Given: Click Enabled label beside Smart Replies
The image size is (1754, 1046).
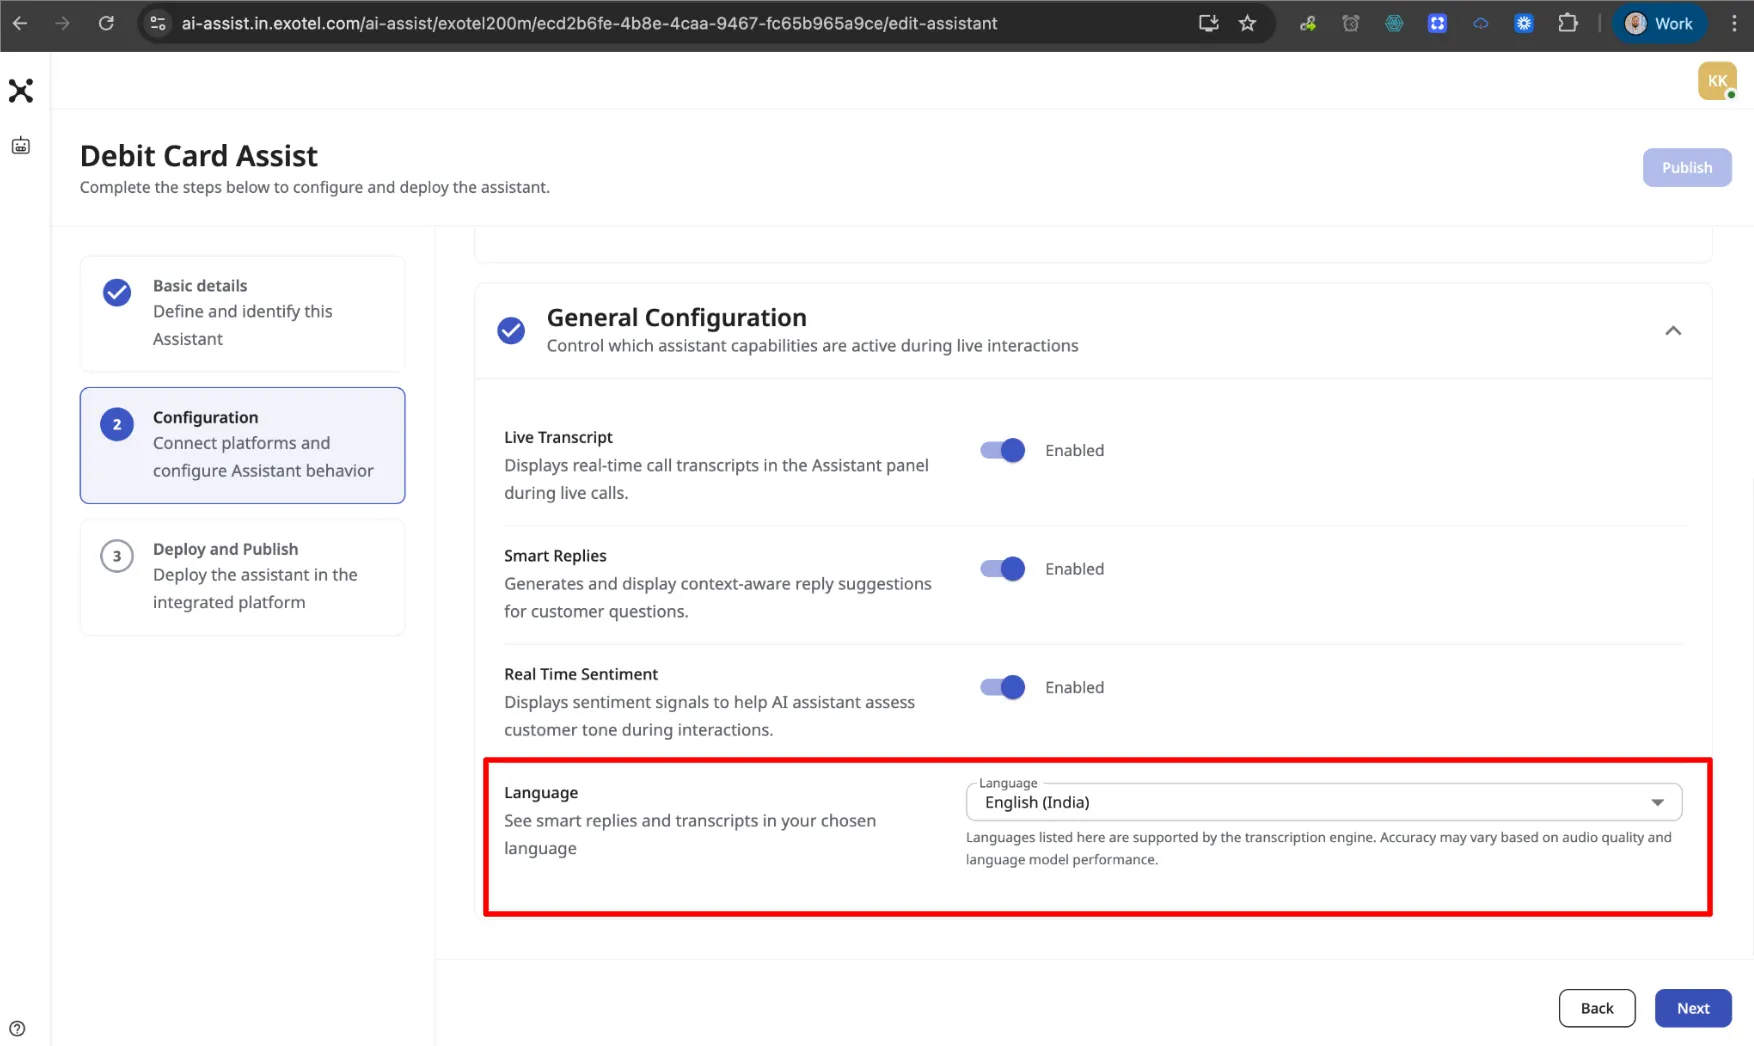Looking at the screenshot, I should pyautogui.click(x=1074, y=569).
